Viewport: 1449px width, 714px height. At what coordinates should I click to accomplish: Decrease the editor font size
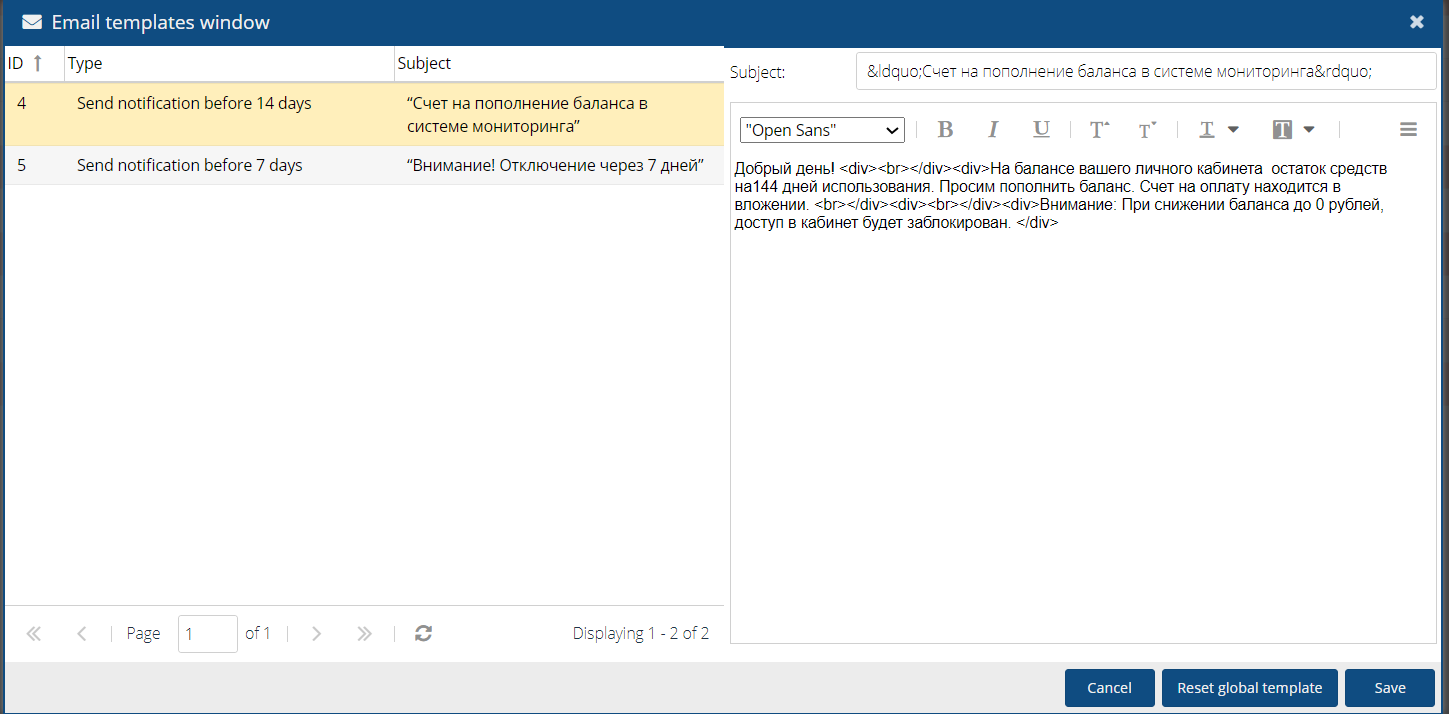(x=1147, y=130)
